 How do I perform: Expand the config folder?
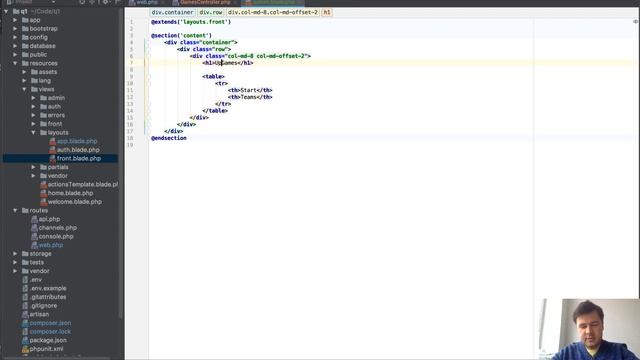click(15, 37)
